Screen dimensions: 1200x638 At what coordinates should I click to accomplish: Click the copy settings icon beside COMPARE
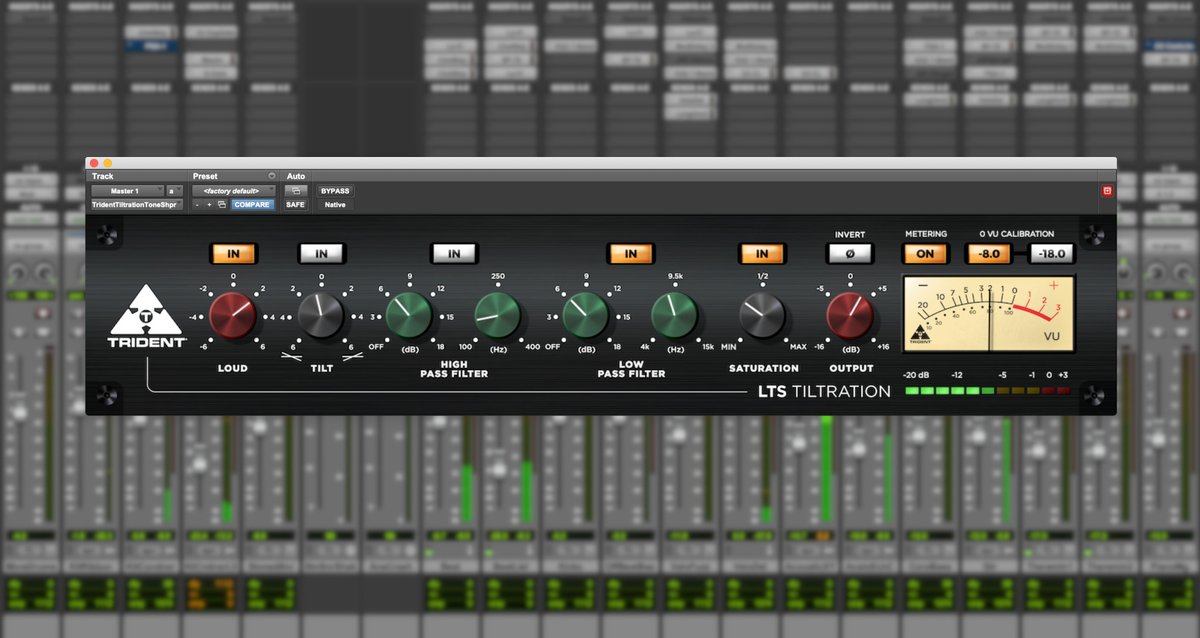coord(222,205)
